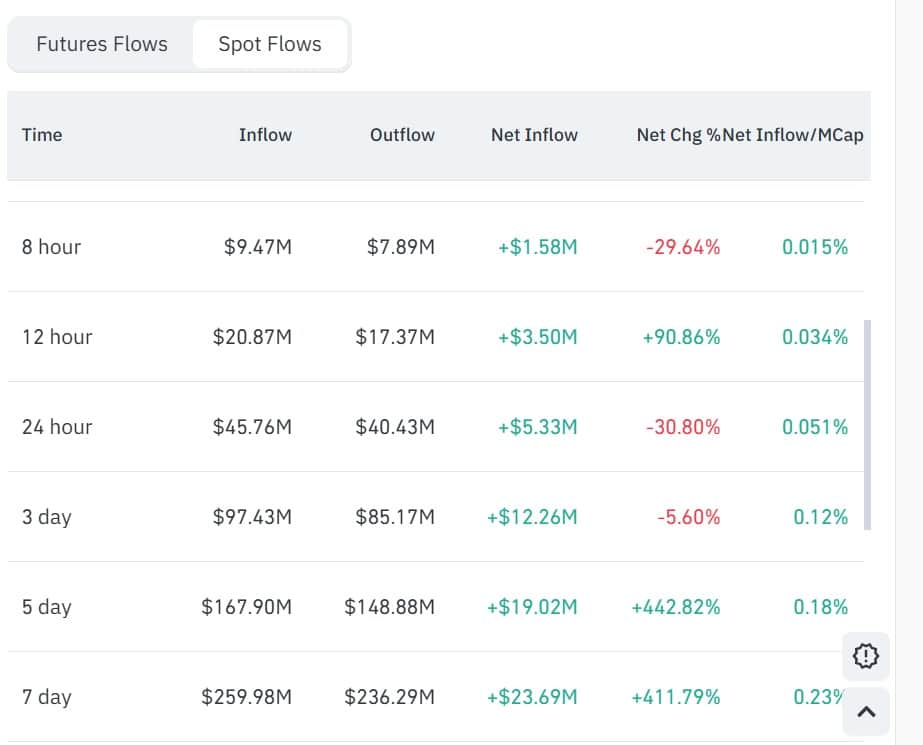Click the -30.80% net change value

coord(681,427)
